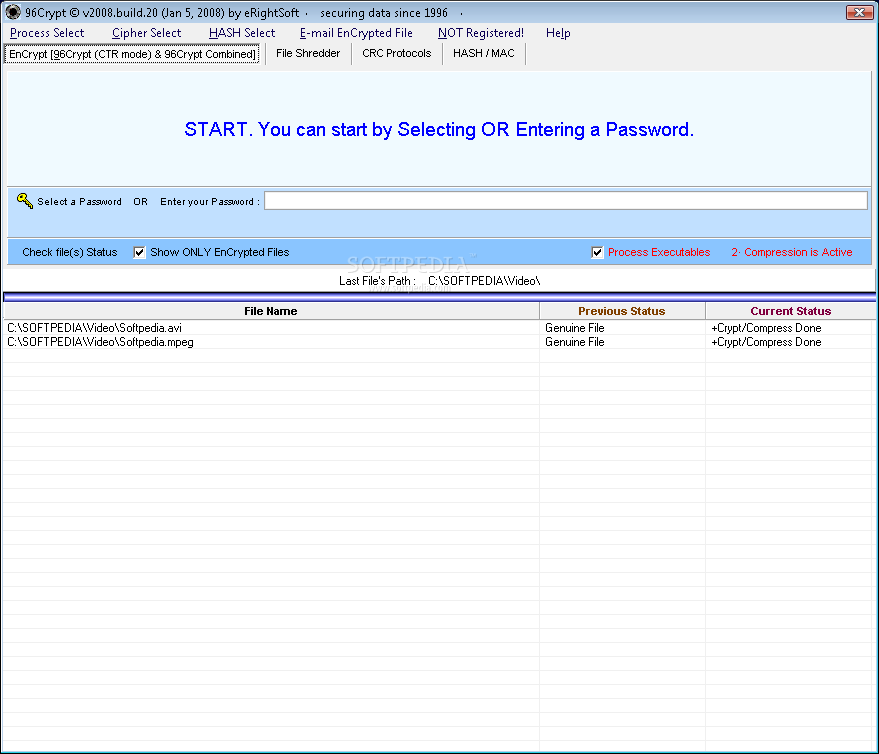The width and height of the screenshot is (879, 754).
Task: Click +Crypt/Compress Done for Softpedia.avi
Action: tap(766, 327)
